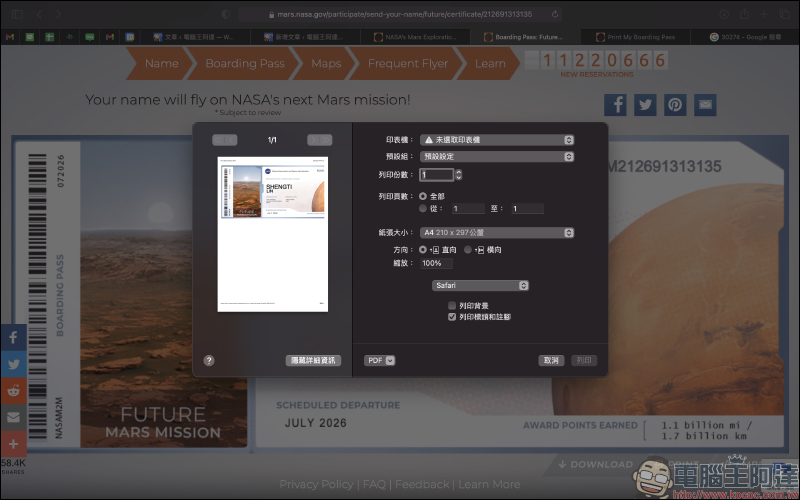Choose 橫向 landscape orientation
Image resolution: width=800 pixels, height=500 pixels.
[x=468, y=249]
